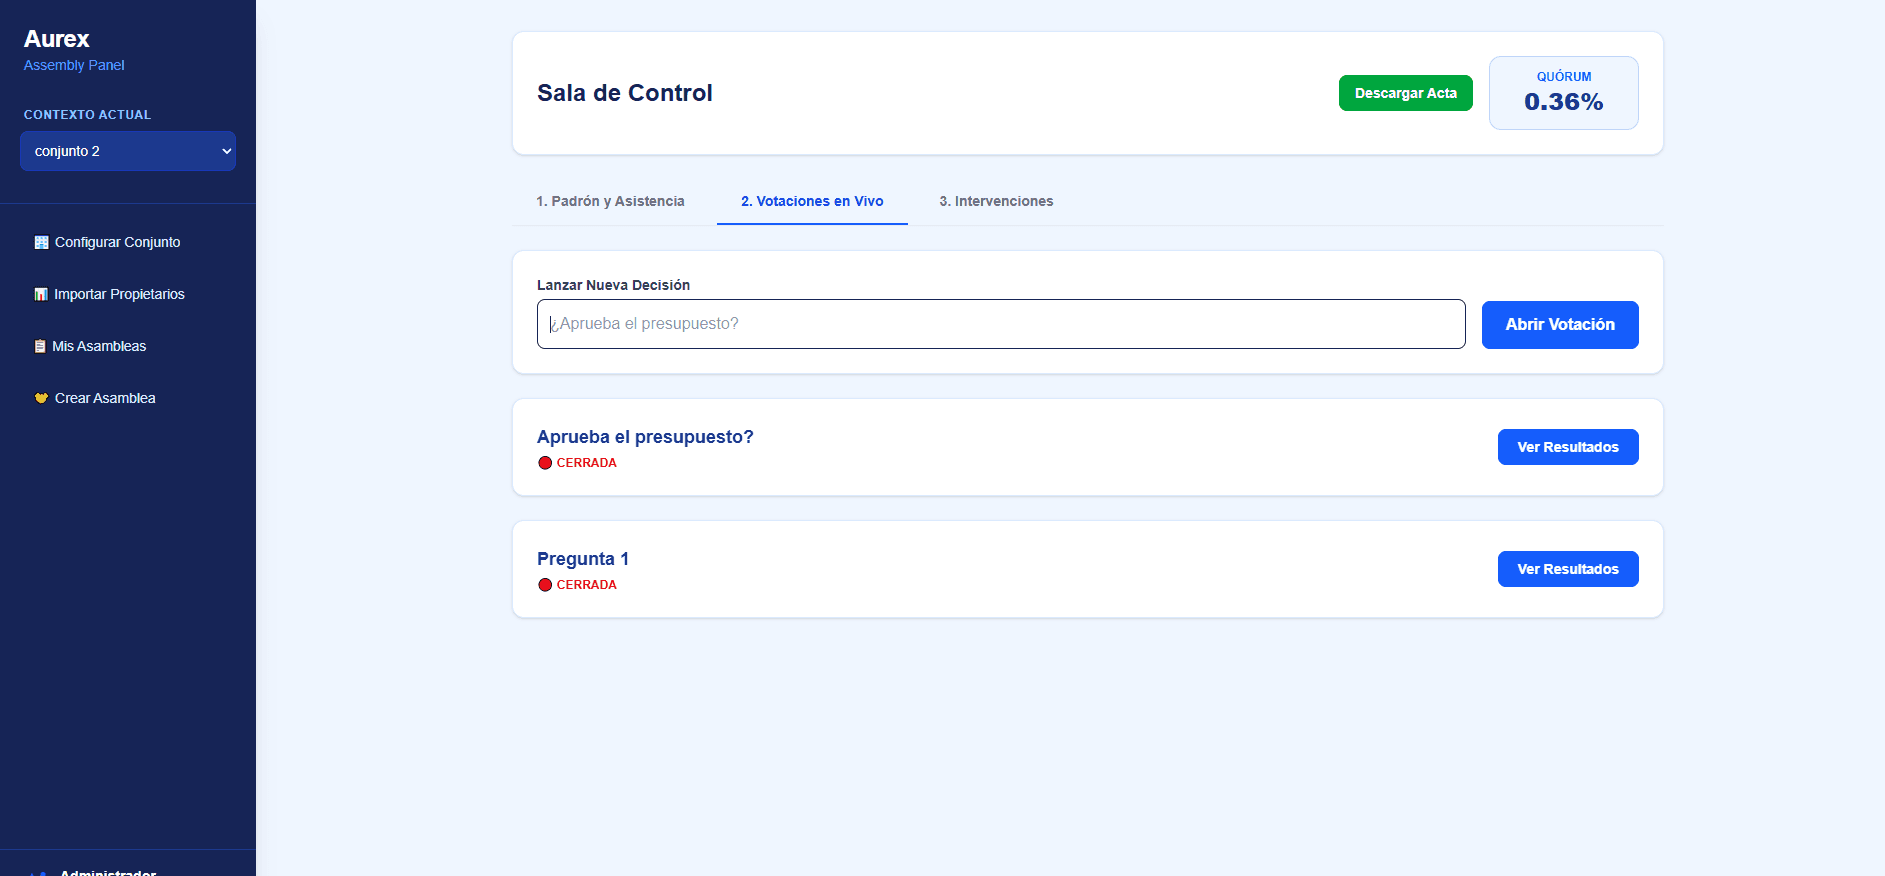1885x876 pixels.
Task: View results for Aprueba el presupuesto?
Action: 1568,447
